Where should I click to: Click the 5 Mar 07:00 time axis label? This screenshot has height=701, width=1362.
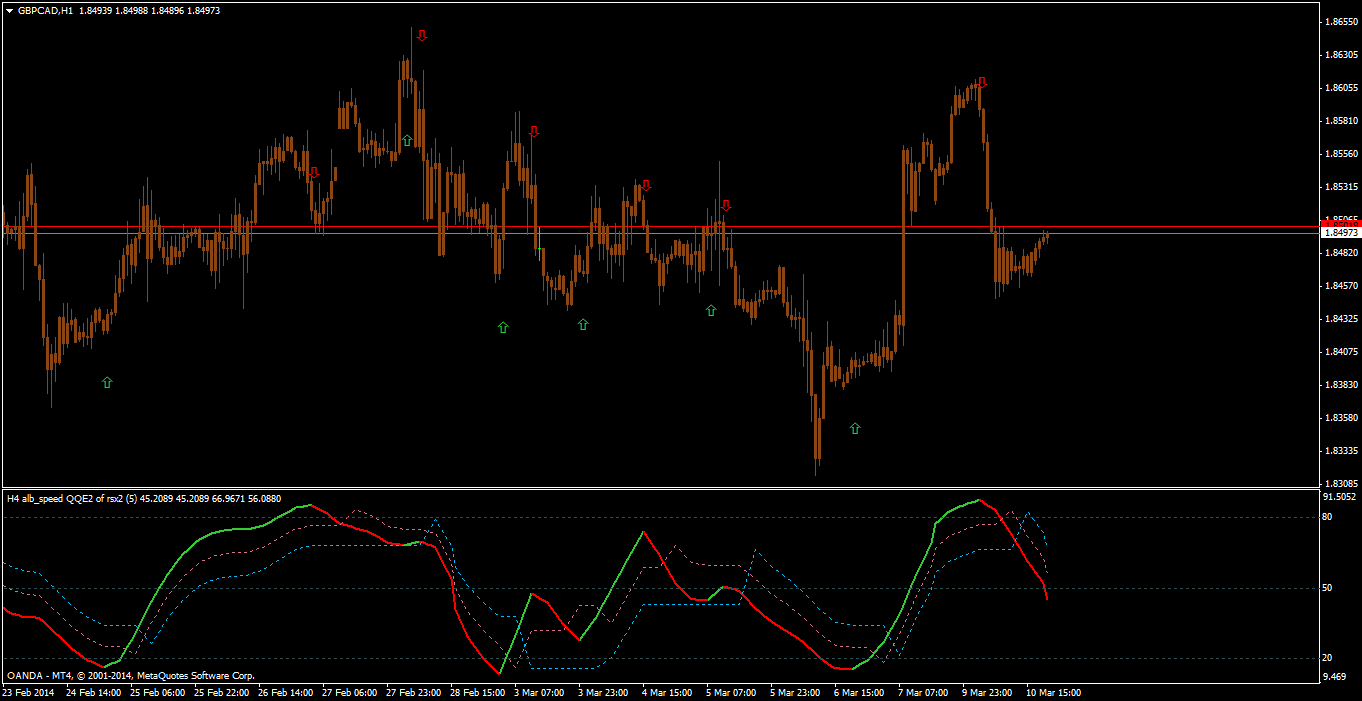tap(731, 692)
